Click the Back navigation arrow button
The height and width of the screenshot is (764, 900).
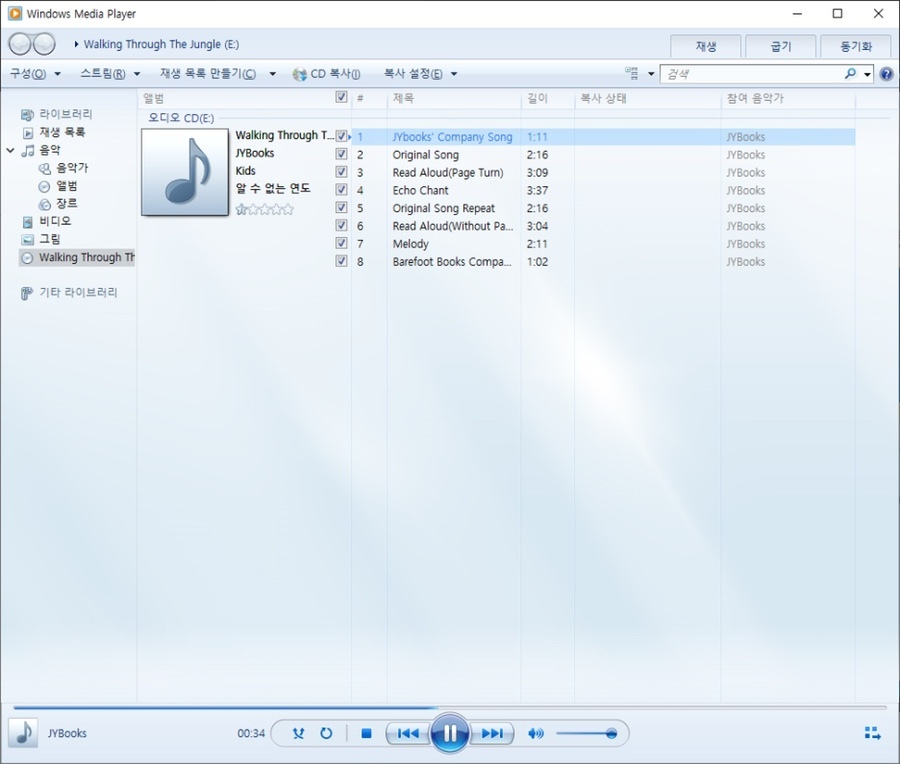click(20, 44)
